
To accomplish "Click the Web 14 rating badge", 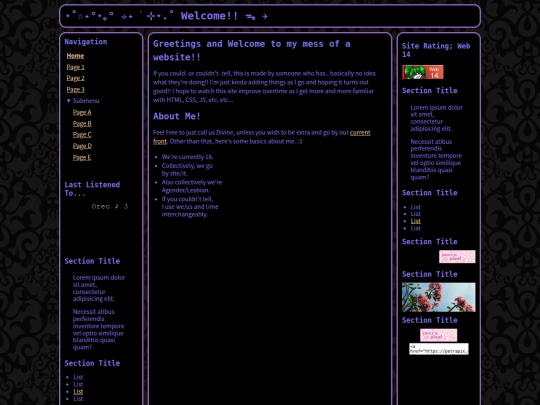I will click(x=423, y=72).
